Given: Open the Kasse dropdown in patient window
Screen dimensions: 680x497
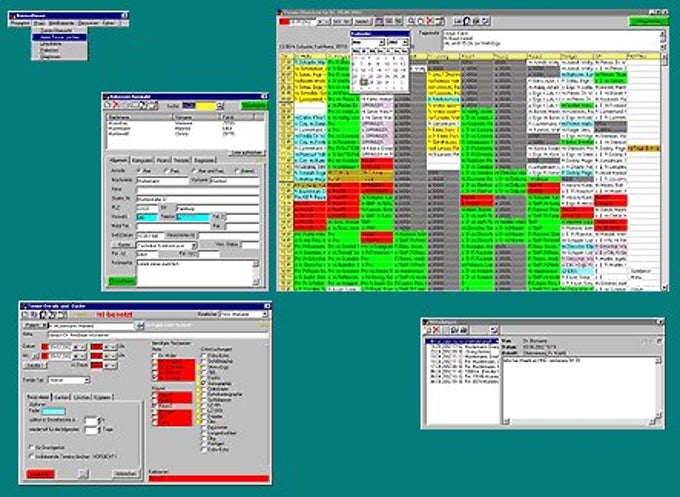Looking at the screenshot, I should (194, 245).
